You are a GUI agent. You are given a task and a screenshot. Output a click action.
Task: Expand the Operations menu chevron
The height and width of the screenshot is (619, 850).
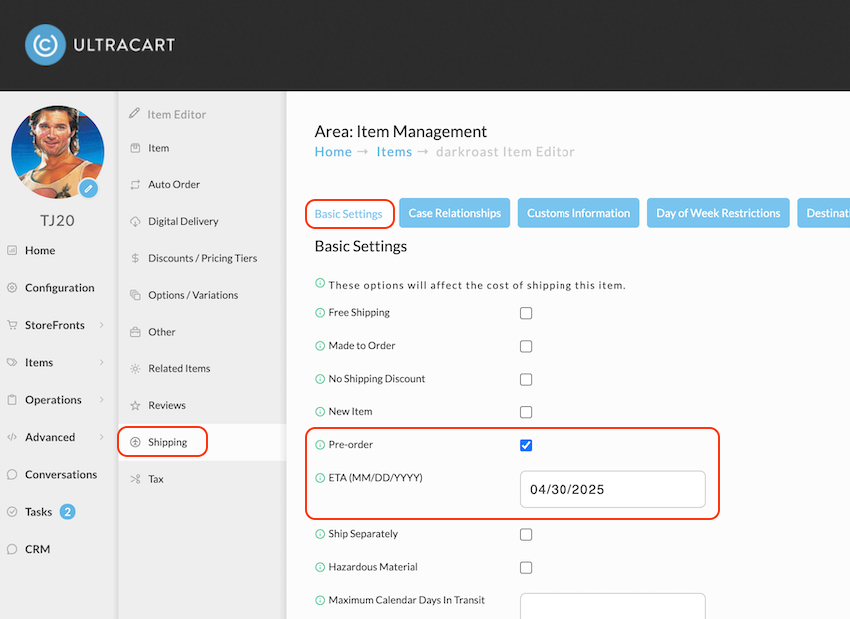[x=101, y=399]
